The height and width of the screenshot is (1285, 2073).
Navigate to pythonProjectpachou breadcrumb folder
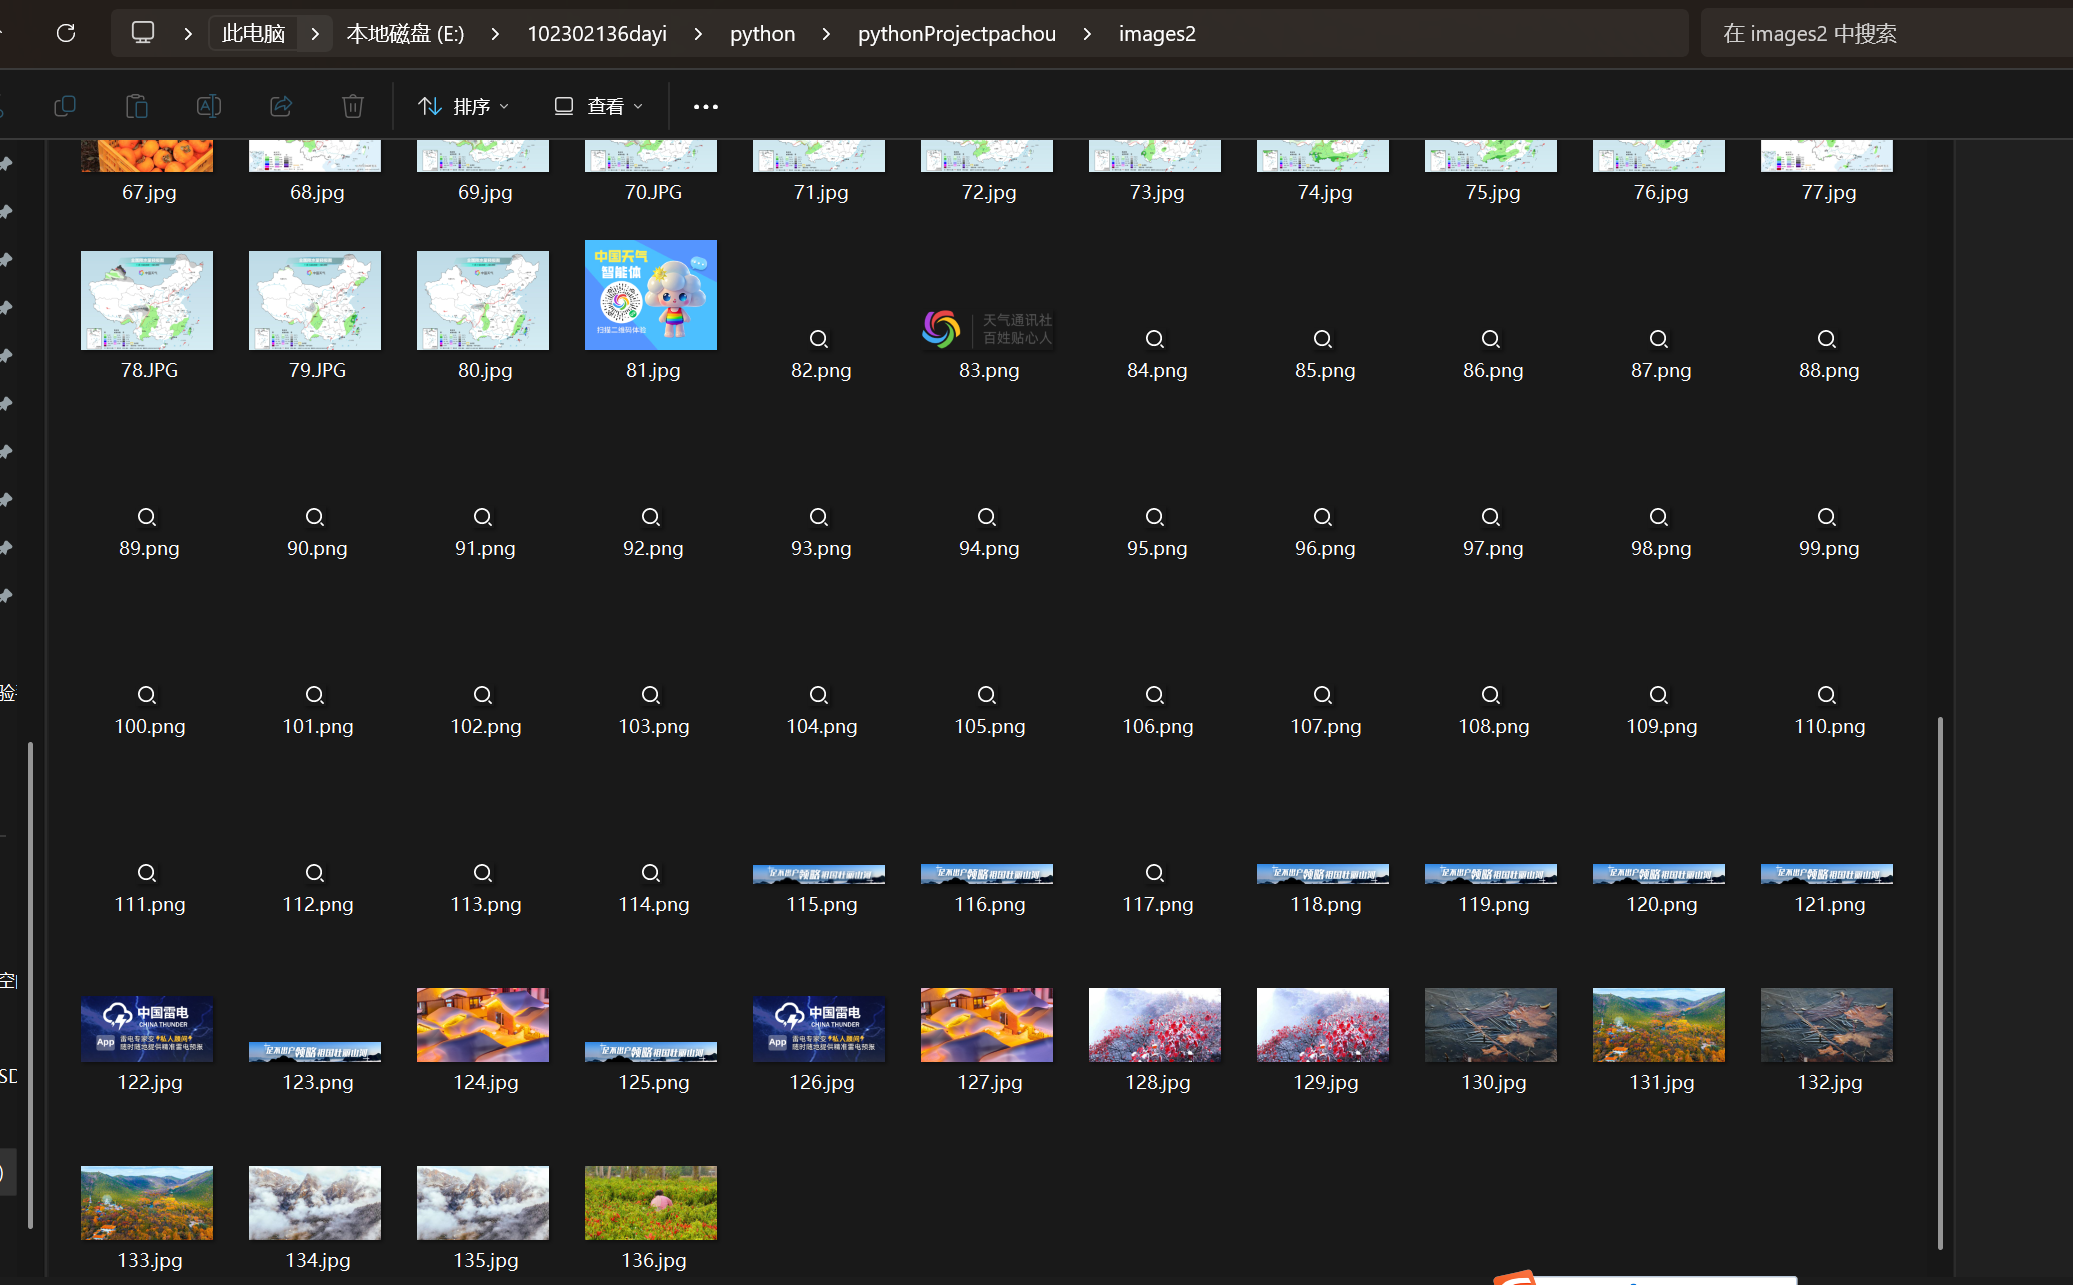coord(956,33)
